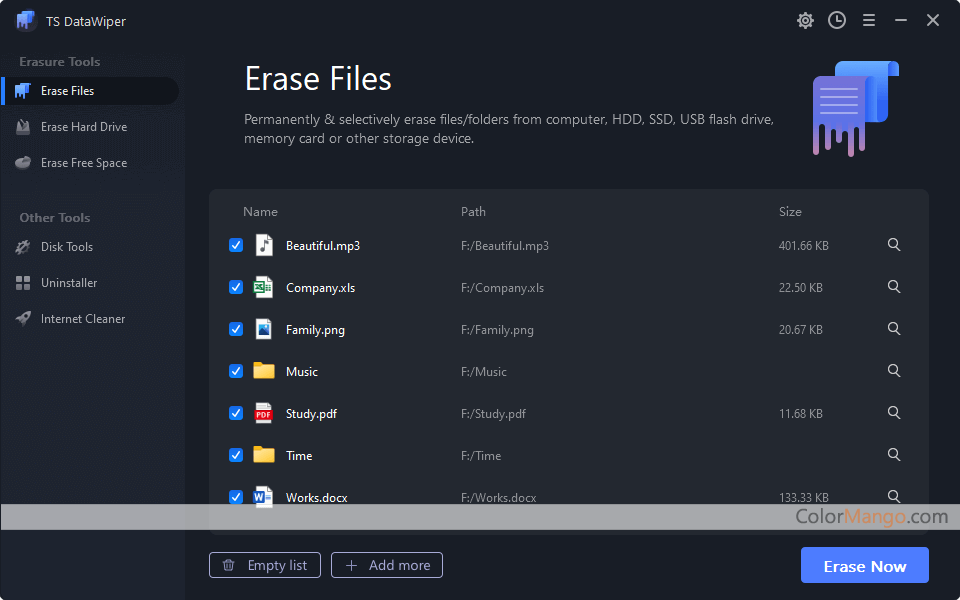The image size is (960, 600).
Task: Click the Family.png image file icon
Action: (263, 329)
